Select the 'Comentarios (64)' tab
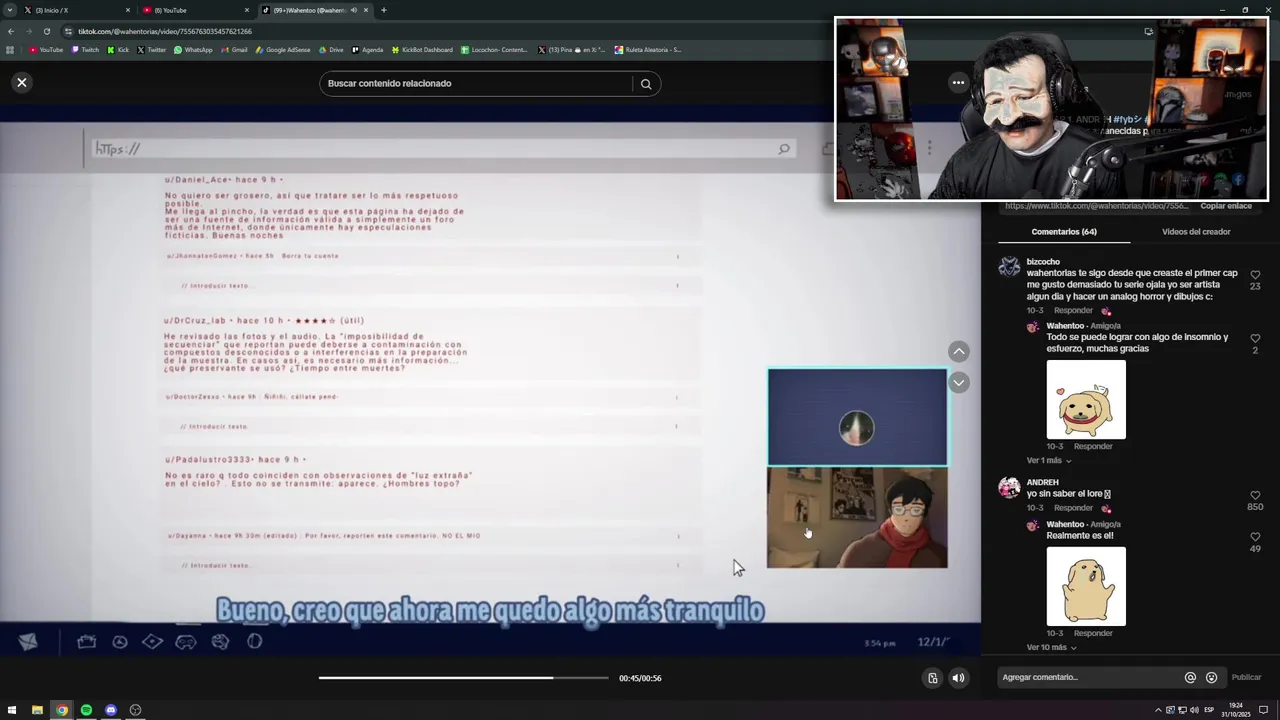This screenshot has height=720, width=1280. coord(1064,232)
